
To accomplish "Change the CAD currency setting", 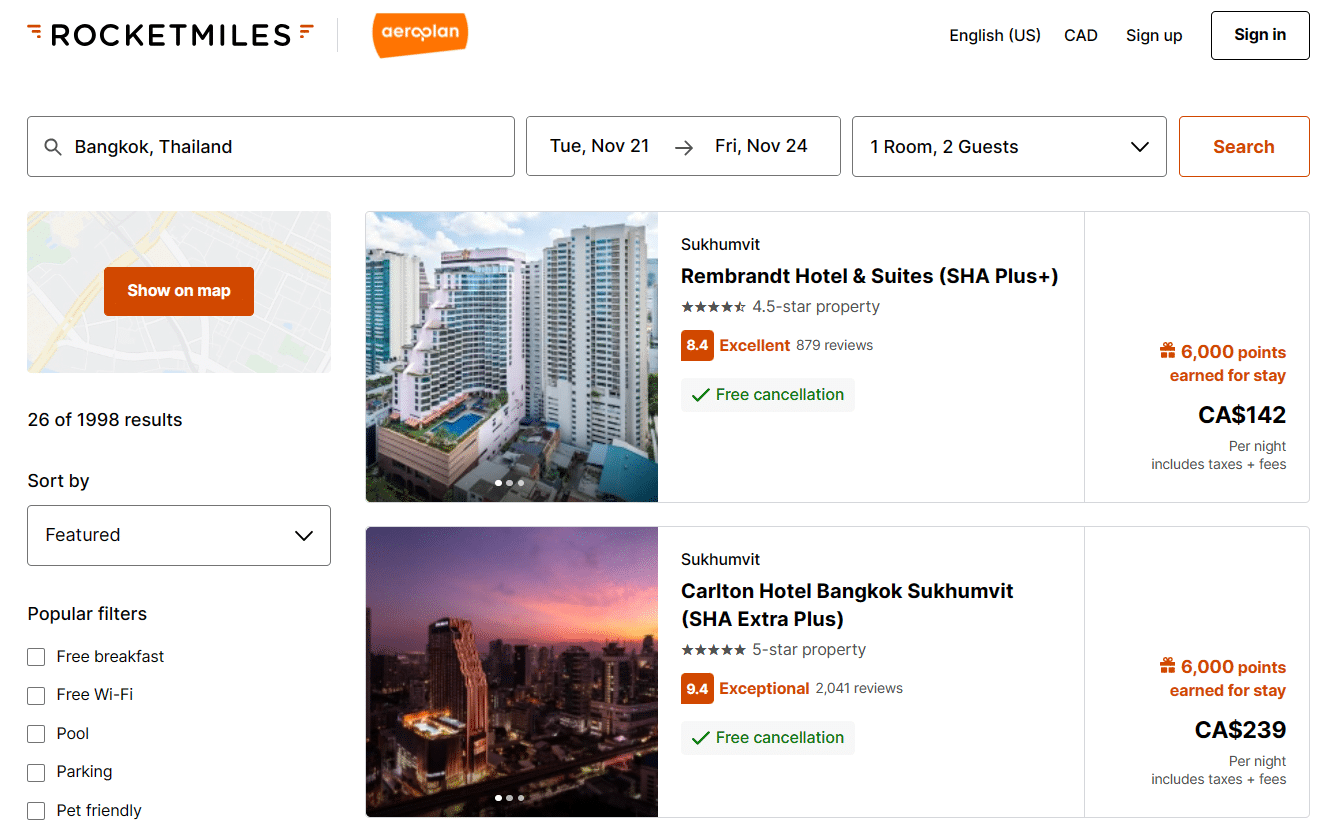I will [1081, 35].
